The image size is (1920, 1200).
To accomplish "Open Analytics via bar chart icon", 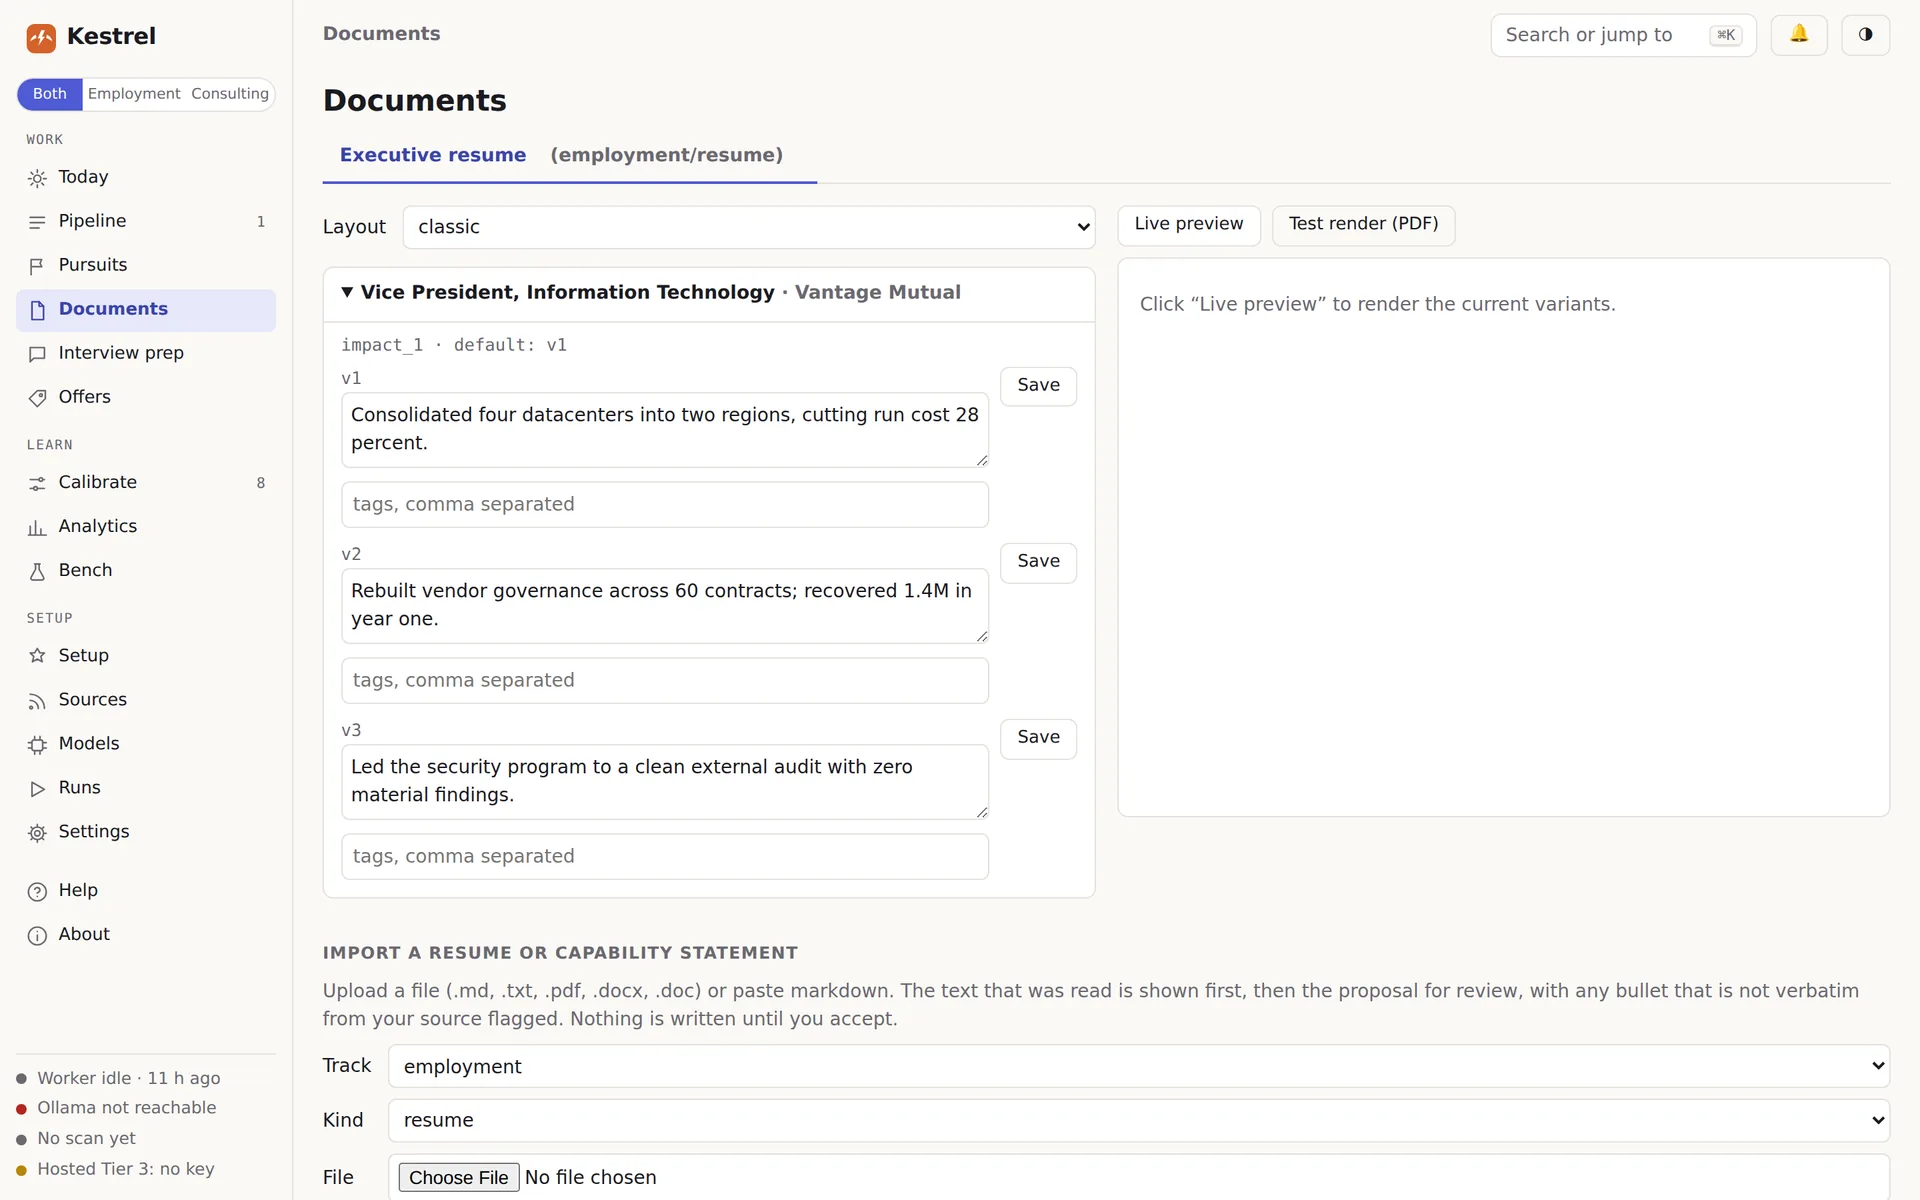I will 37,527.
